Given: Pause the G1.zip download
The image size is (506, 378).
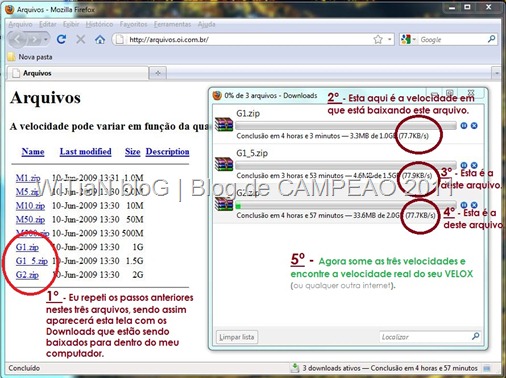Looking at the screenshot, I should (x=464, y=126).
